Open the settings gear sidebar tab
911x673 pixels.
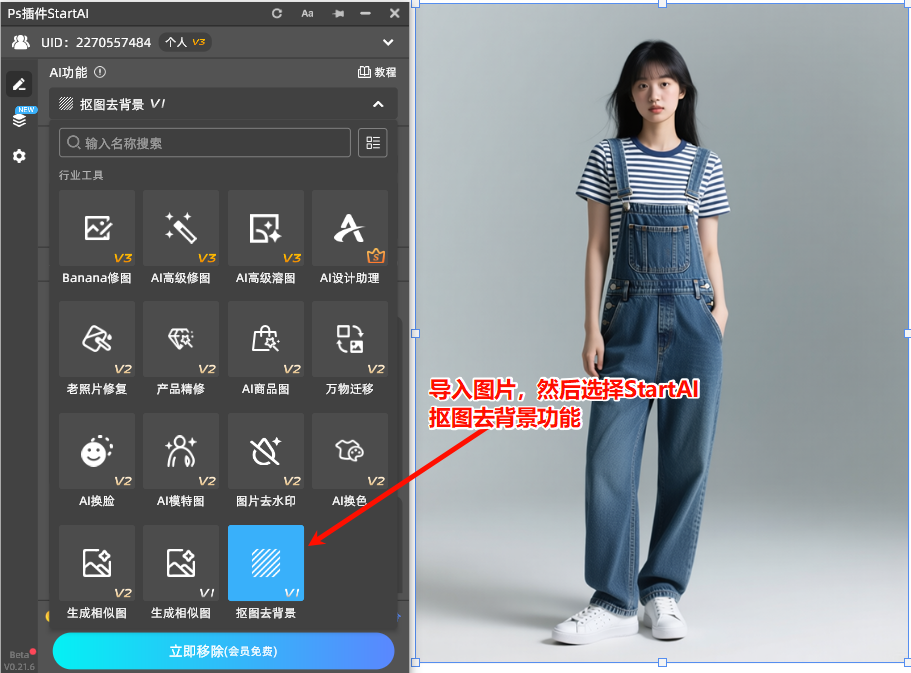(x=19, y=156)
